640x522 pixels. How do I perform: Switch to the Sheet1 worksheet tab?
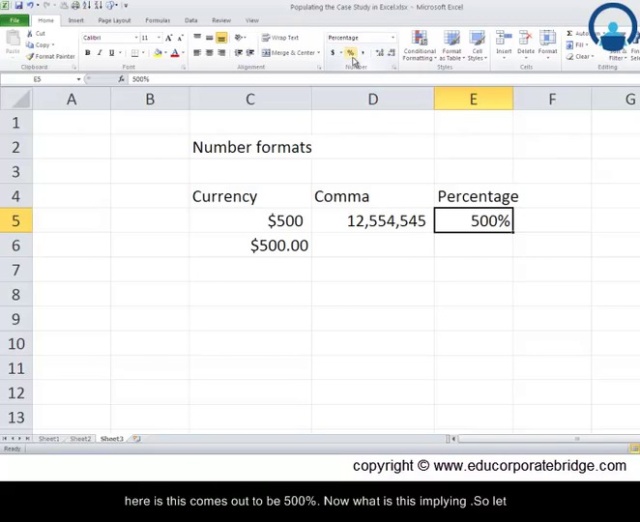(49, 439)
